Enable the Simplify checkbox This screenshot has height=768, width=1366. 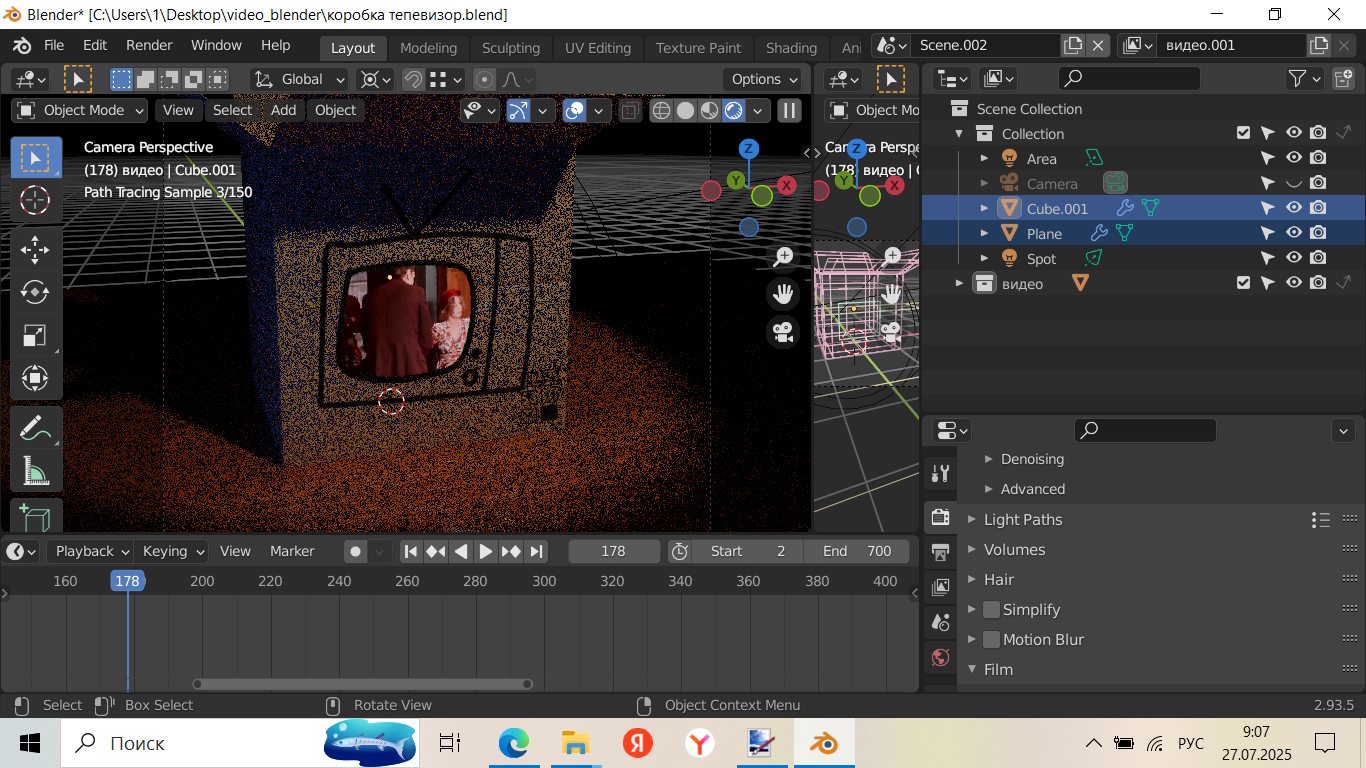tap(991, 610)
